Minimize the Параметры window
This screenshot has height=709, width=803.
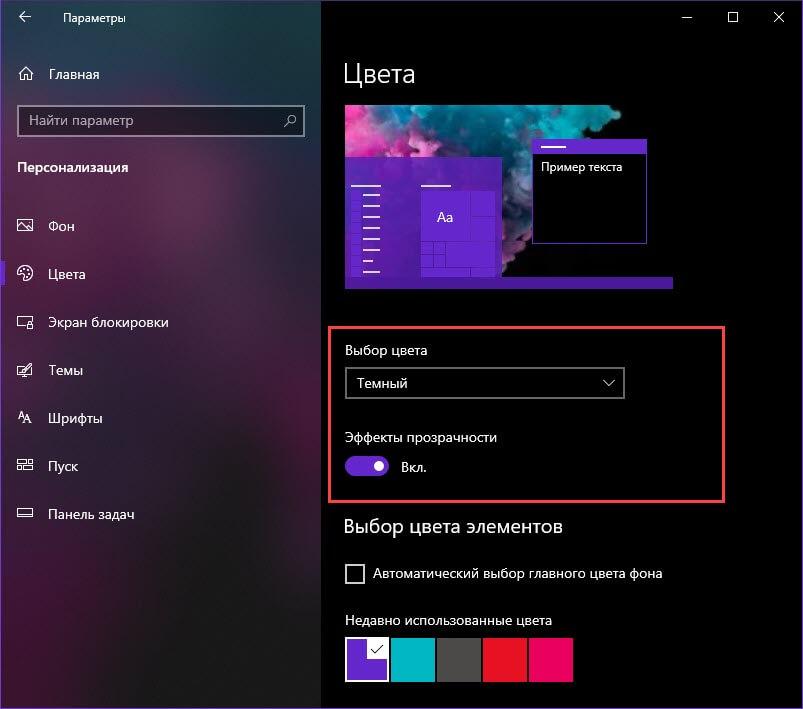pyautogui.click(x=687, y=17)
